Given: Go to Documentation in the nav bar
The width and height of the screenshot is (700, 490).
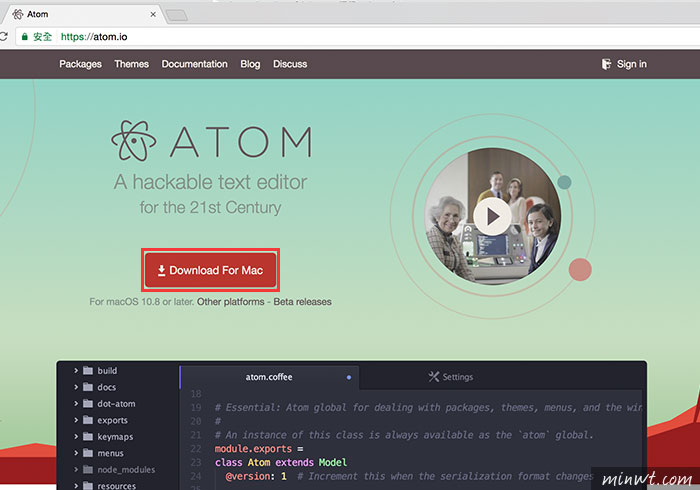Looking at the screenshot, I should tap(195, 64).
